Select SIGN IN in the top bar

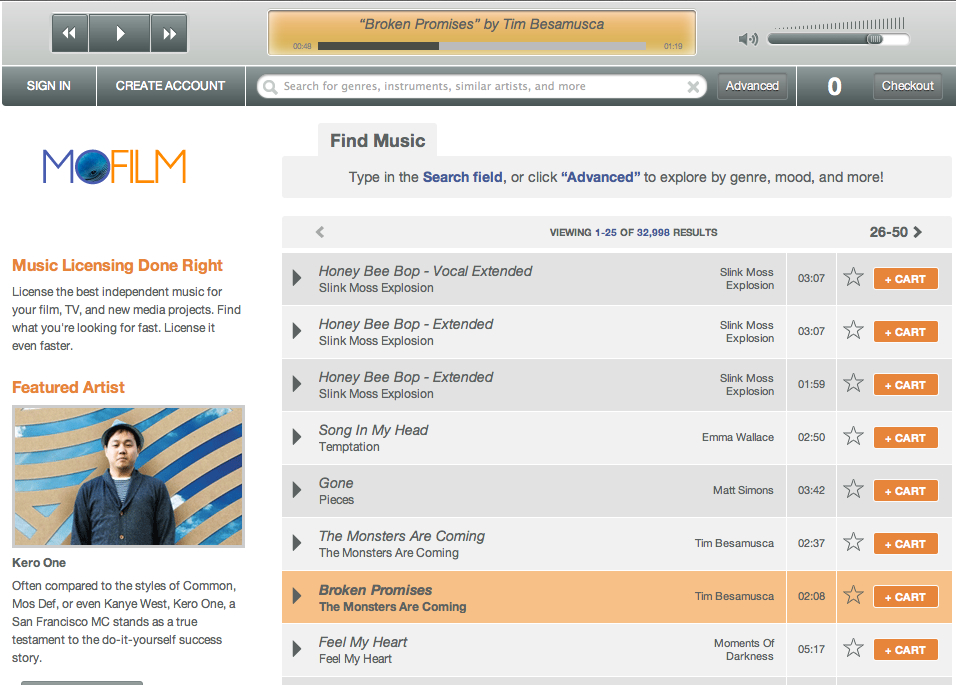pyautogui.click(x=48, y=86)
